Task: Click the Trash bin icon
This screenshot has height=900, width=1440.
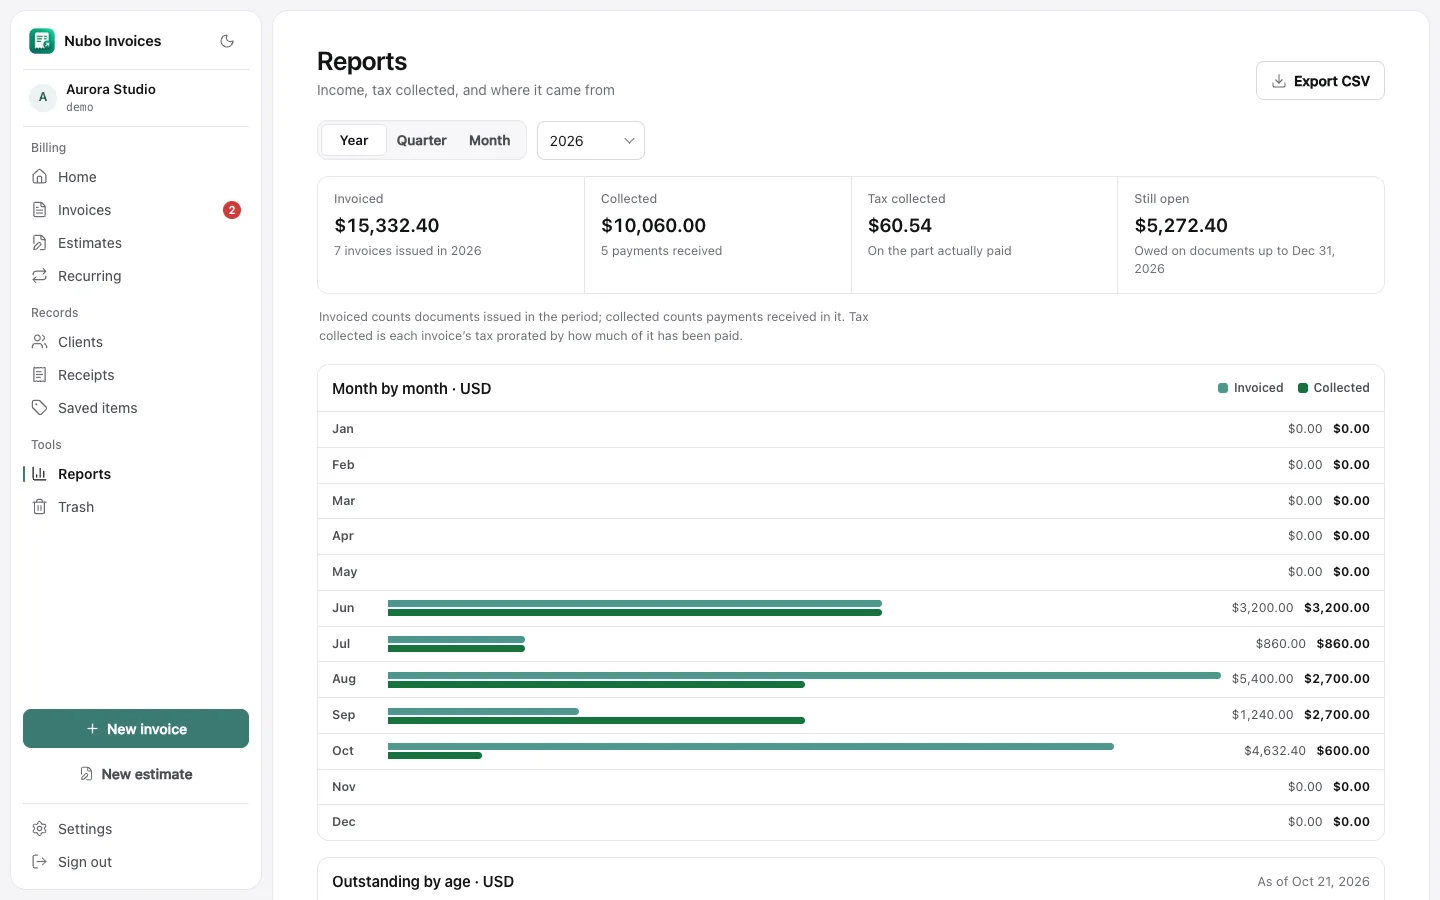Action: 40,507
